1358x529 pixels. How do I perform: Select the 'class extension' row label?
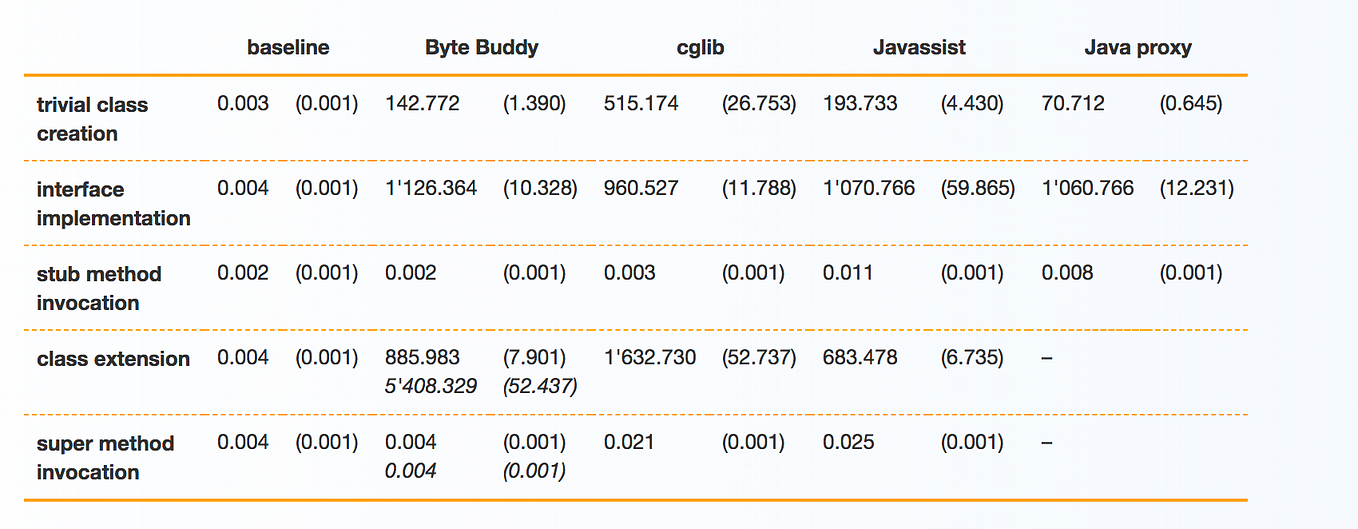coord(113,359)
